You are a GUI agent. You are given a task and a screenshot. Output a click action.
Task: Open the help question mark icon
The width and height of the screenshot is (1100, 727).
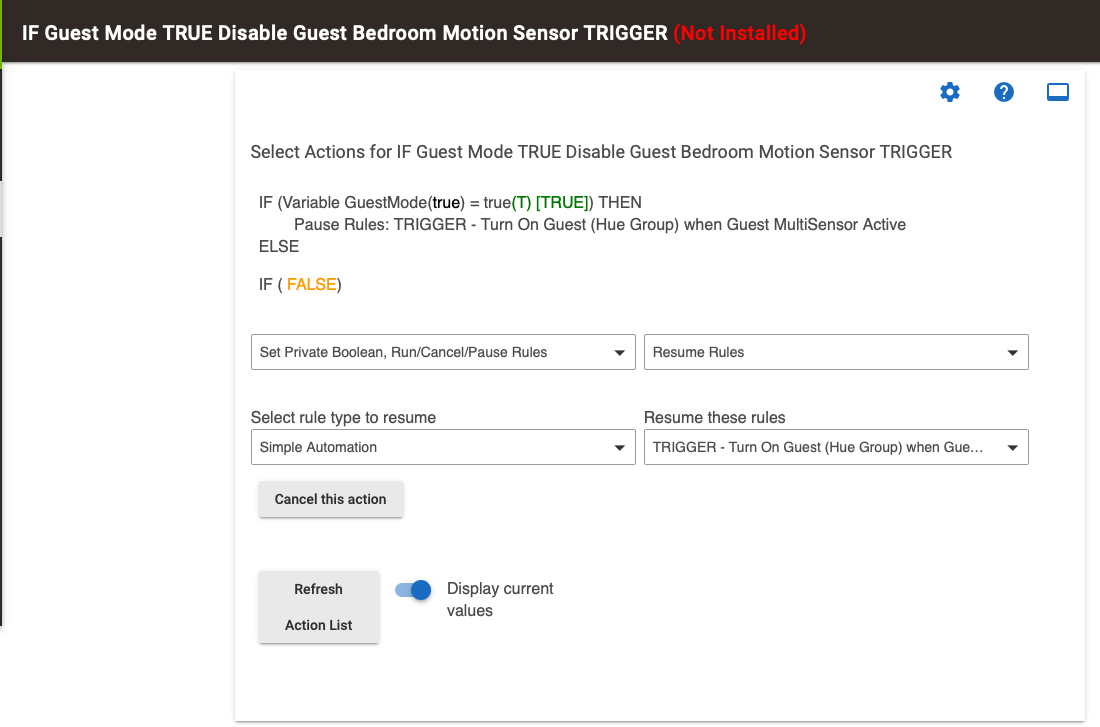pos(1004,92)
